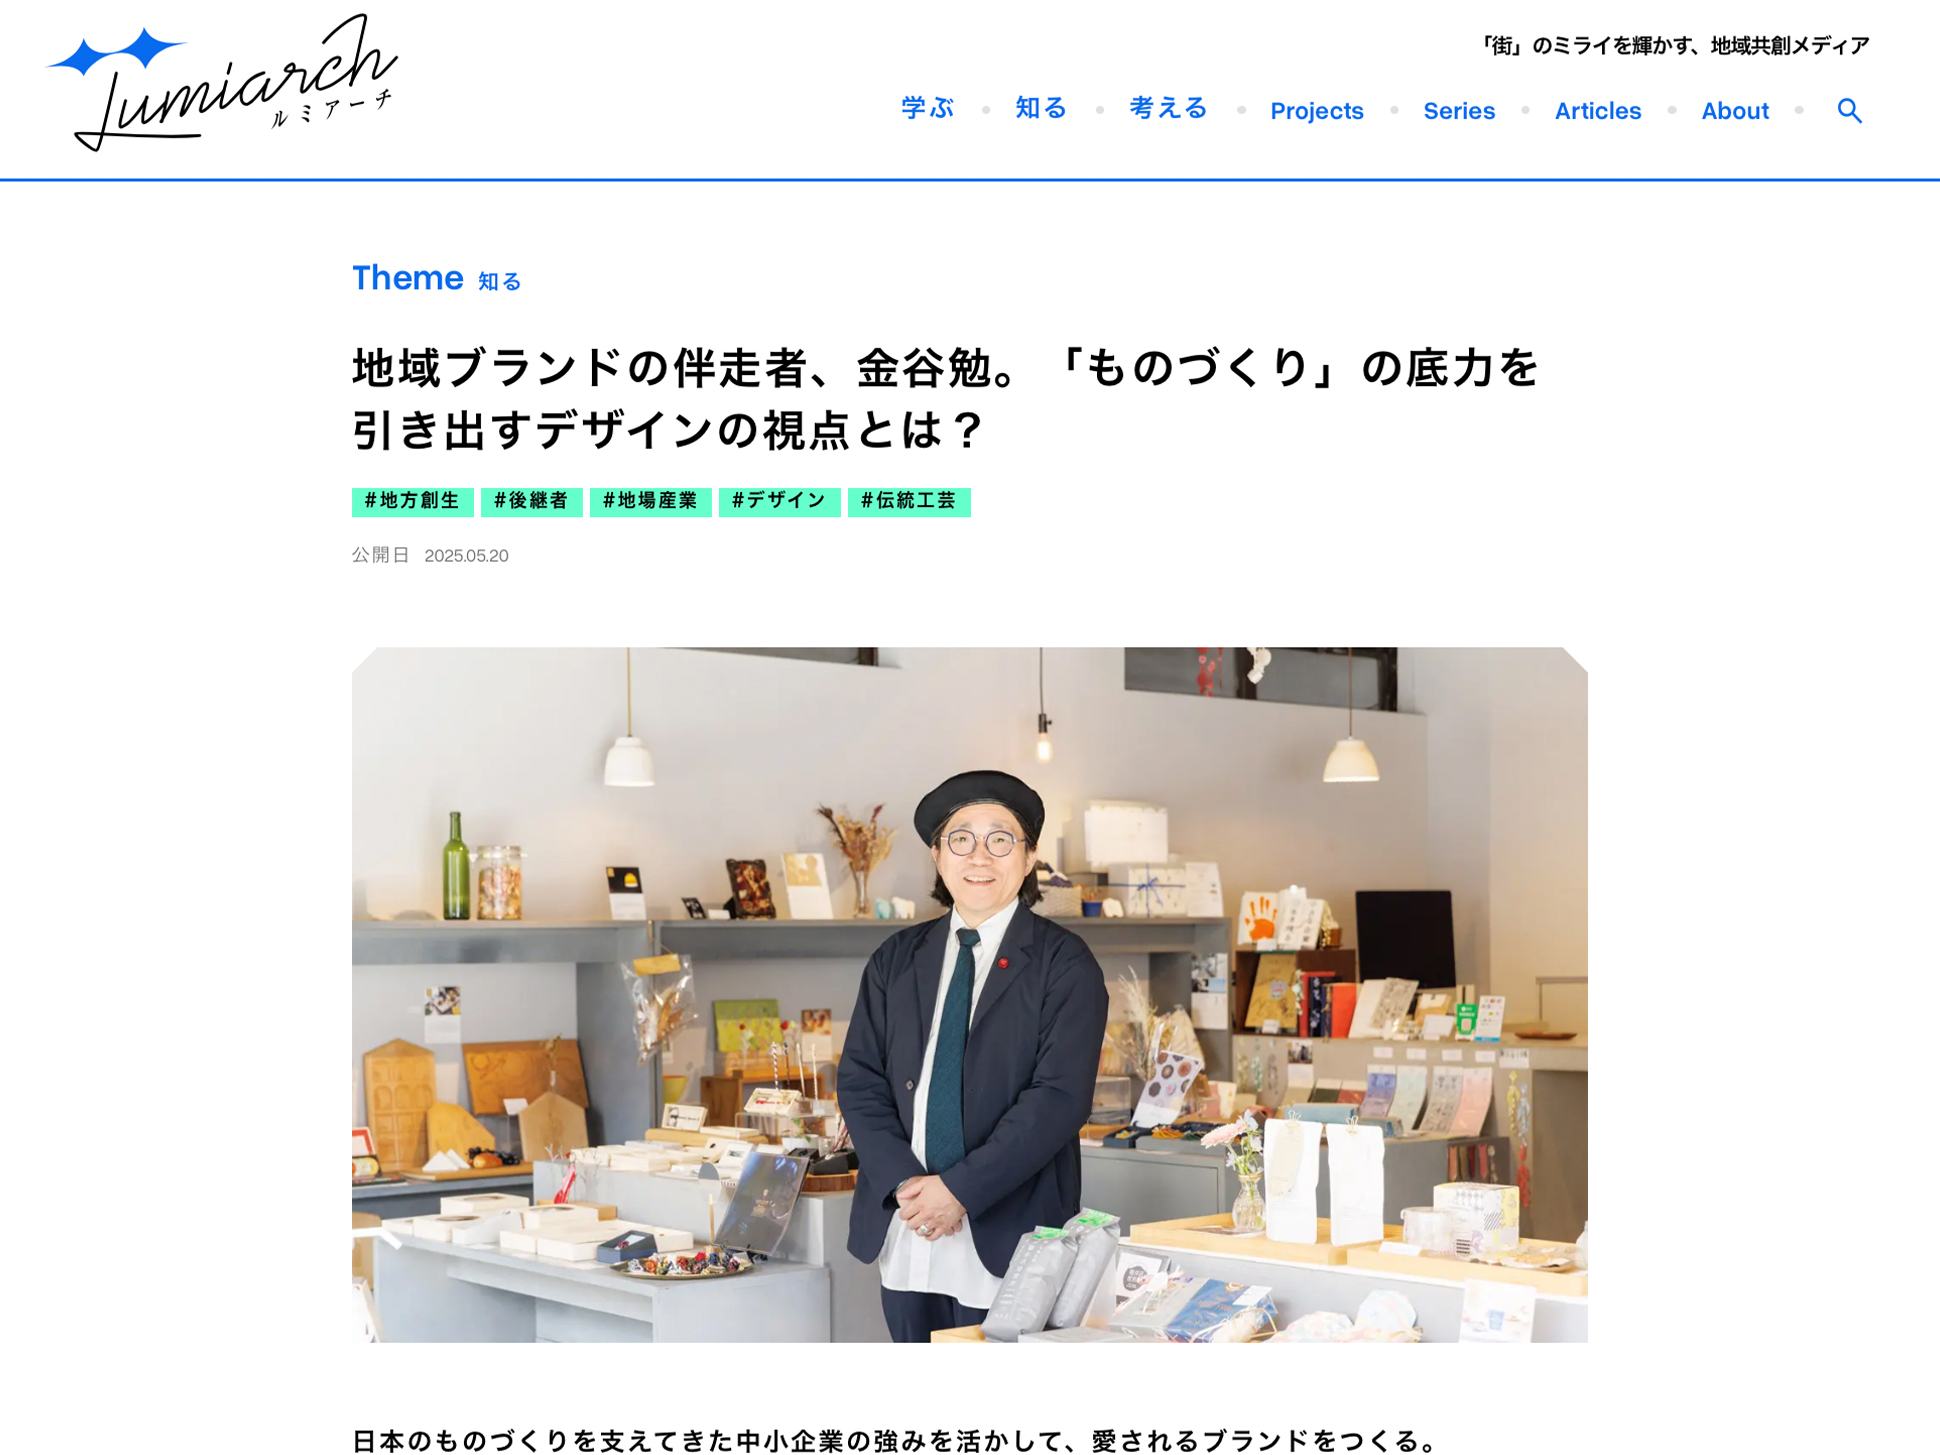The width and height of the screenshot is (1940, 1455).
Task: Visit the About page
Action: coord(1734,111)
